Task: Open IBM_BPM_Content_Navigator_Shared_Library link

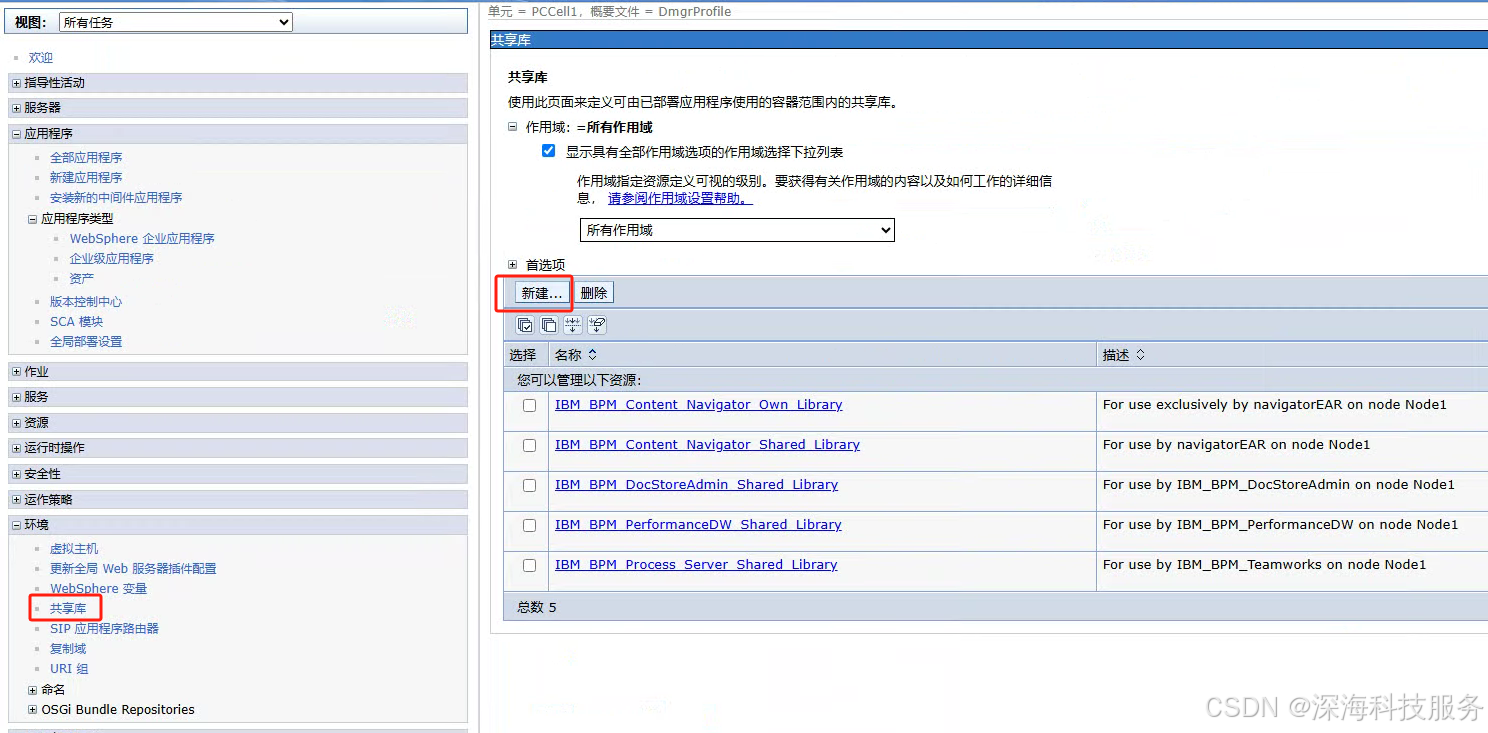Action: tap(707, 445)
